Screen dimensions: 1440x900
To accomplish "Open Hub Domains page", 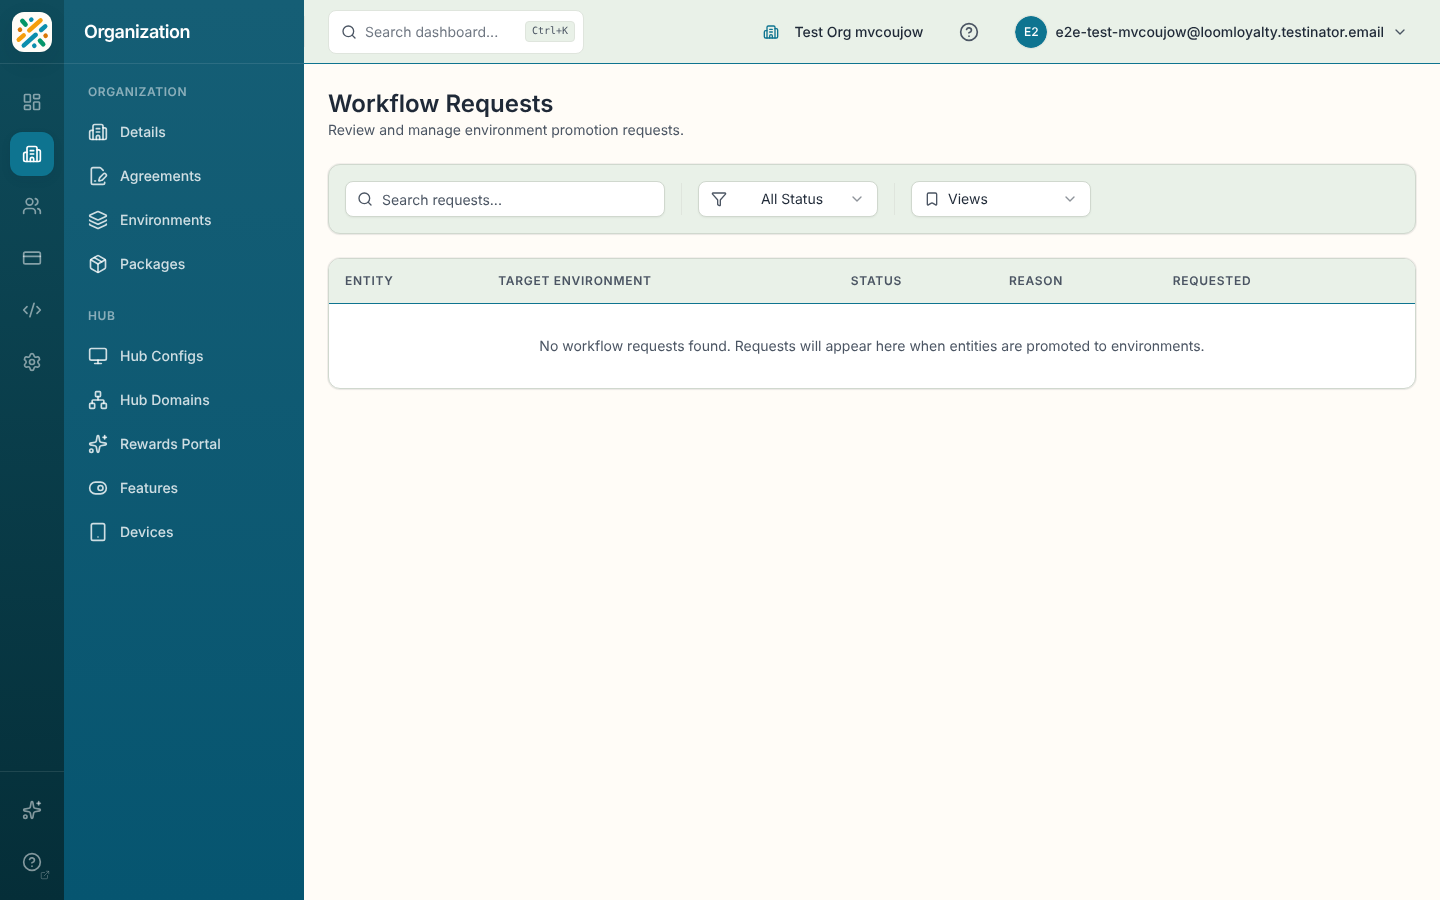I will click(184, 400).
